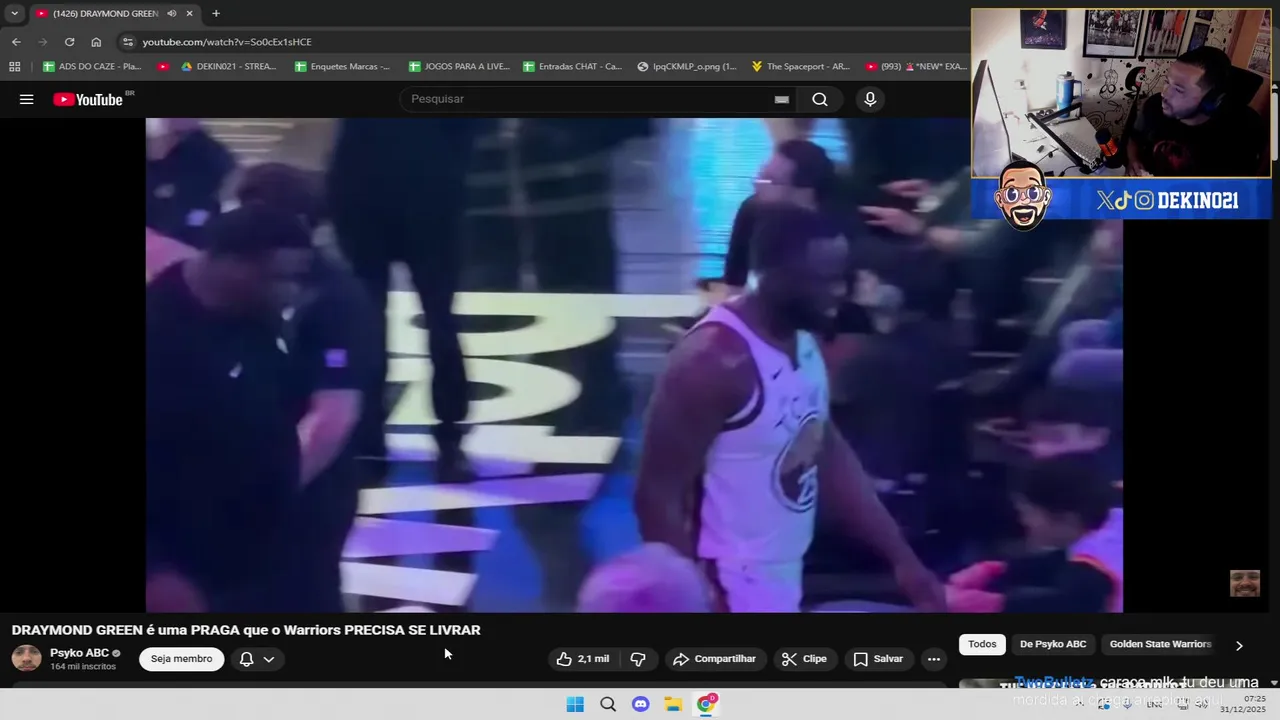The width and height of the screenshot is (1280, 720).
Task: Show more chips with right arrow
Action: tap(1239, 645)
